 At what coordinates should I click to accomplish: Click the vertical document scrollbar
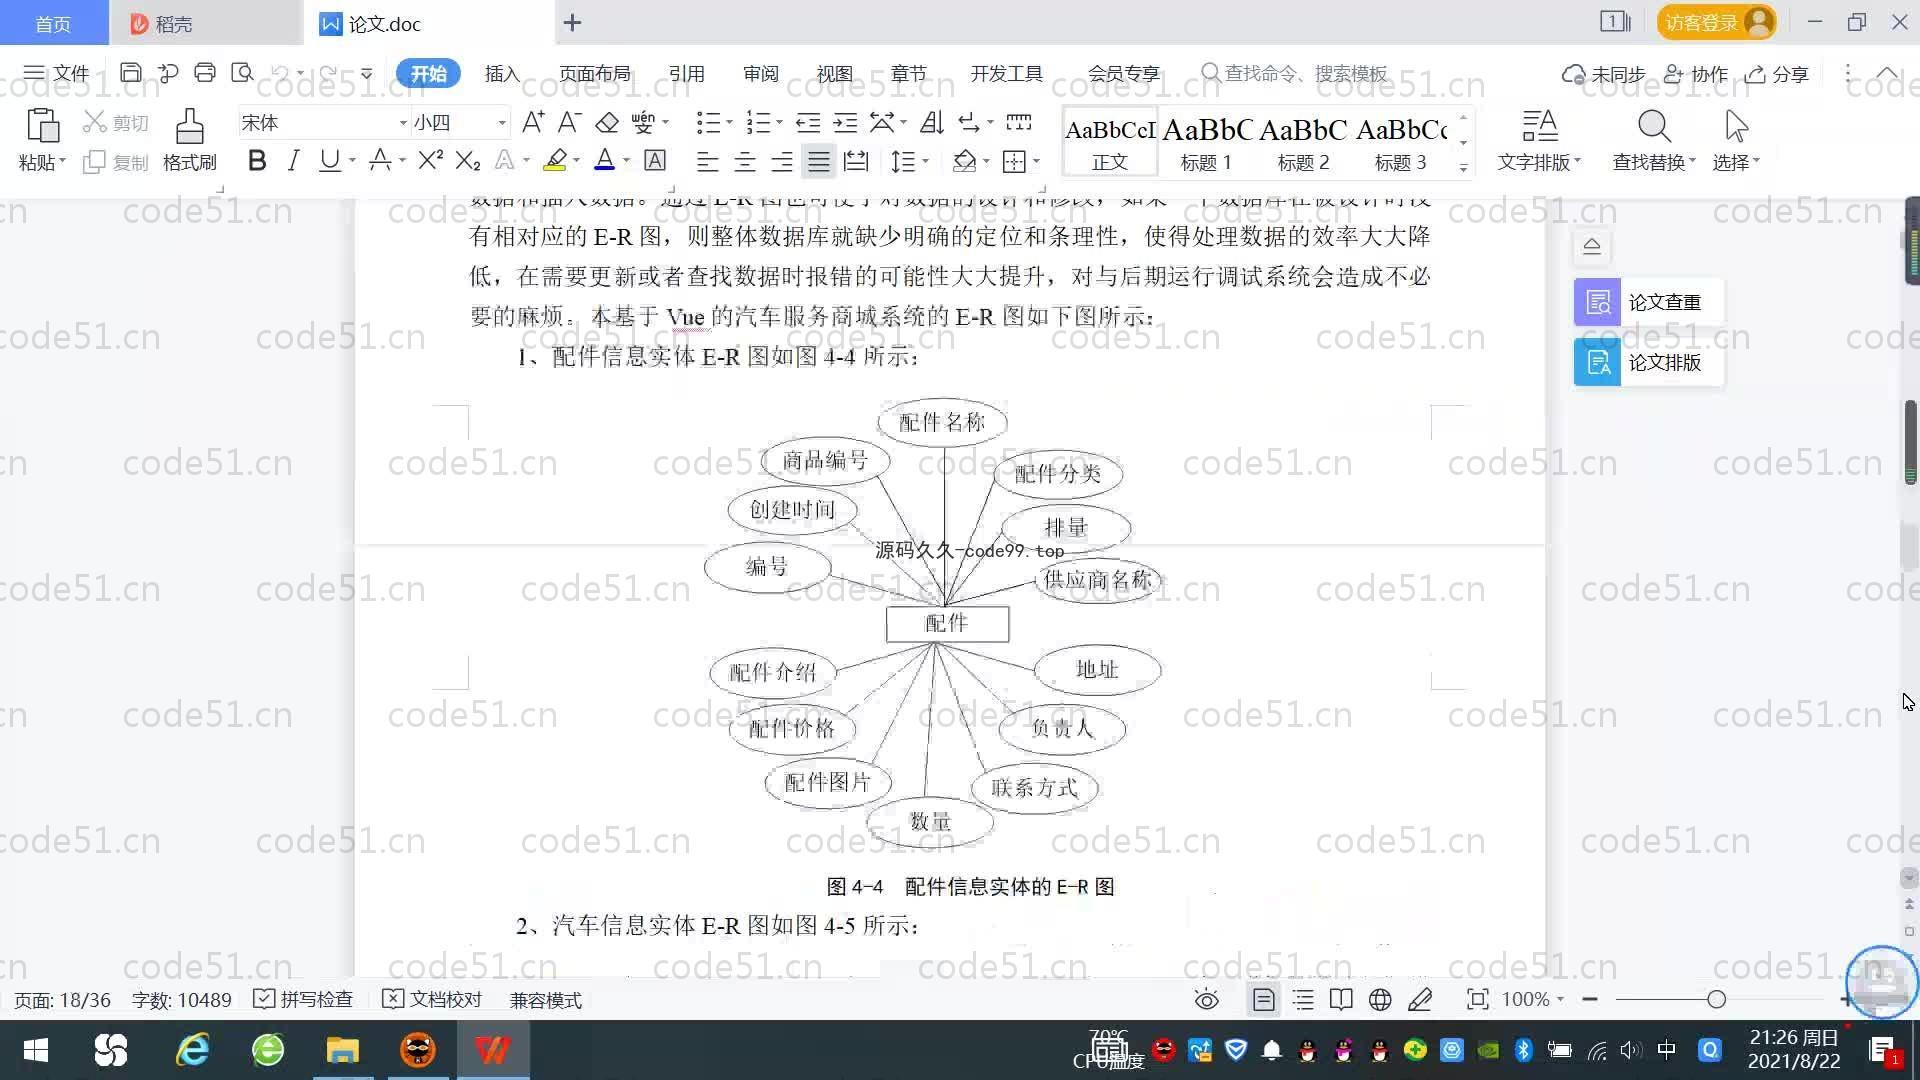pyautogui.click(x=1909, y=442)
